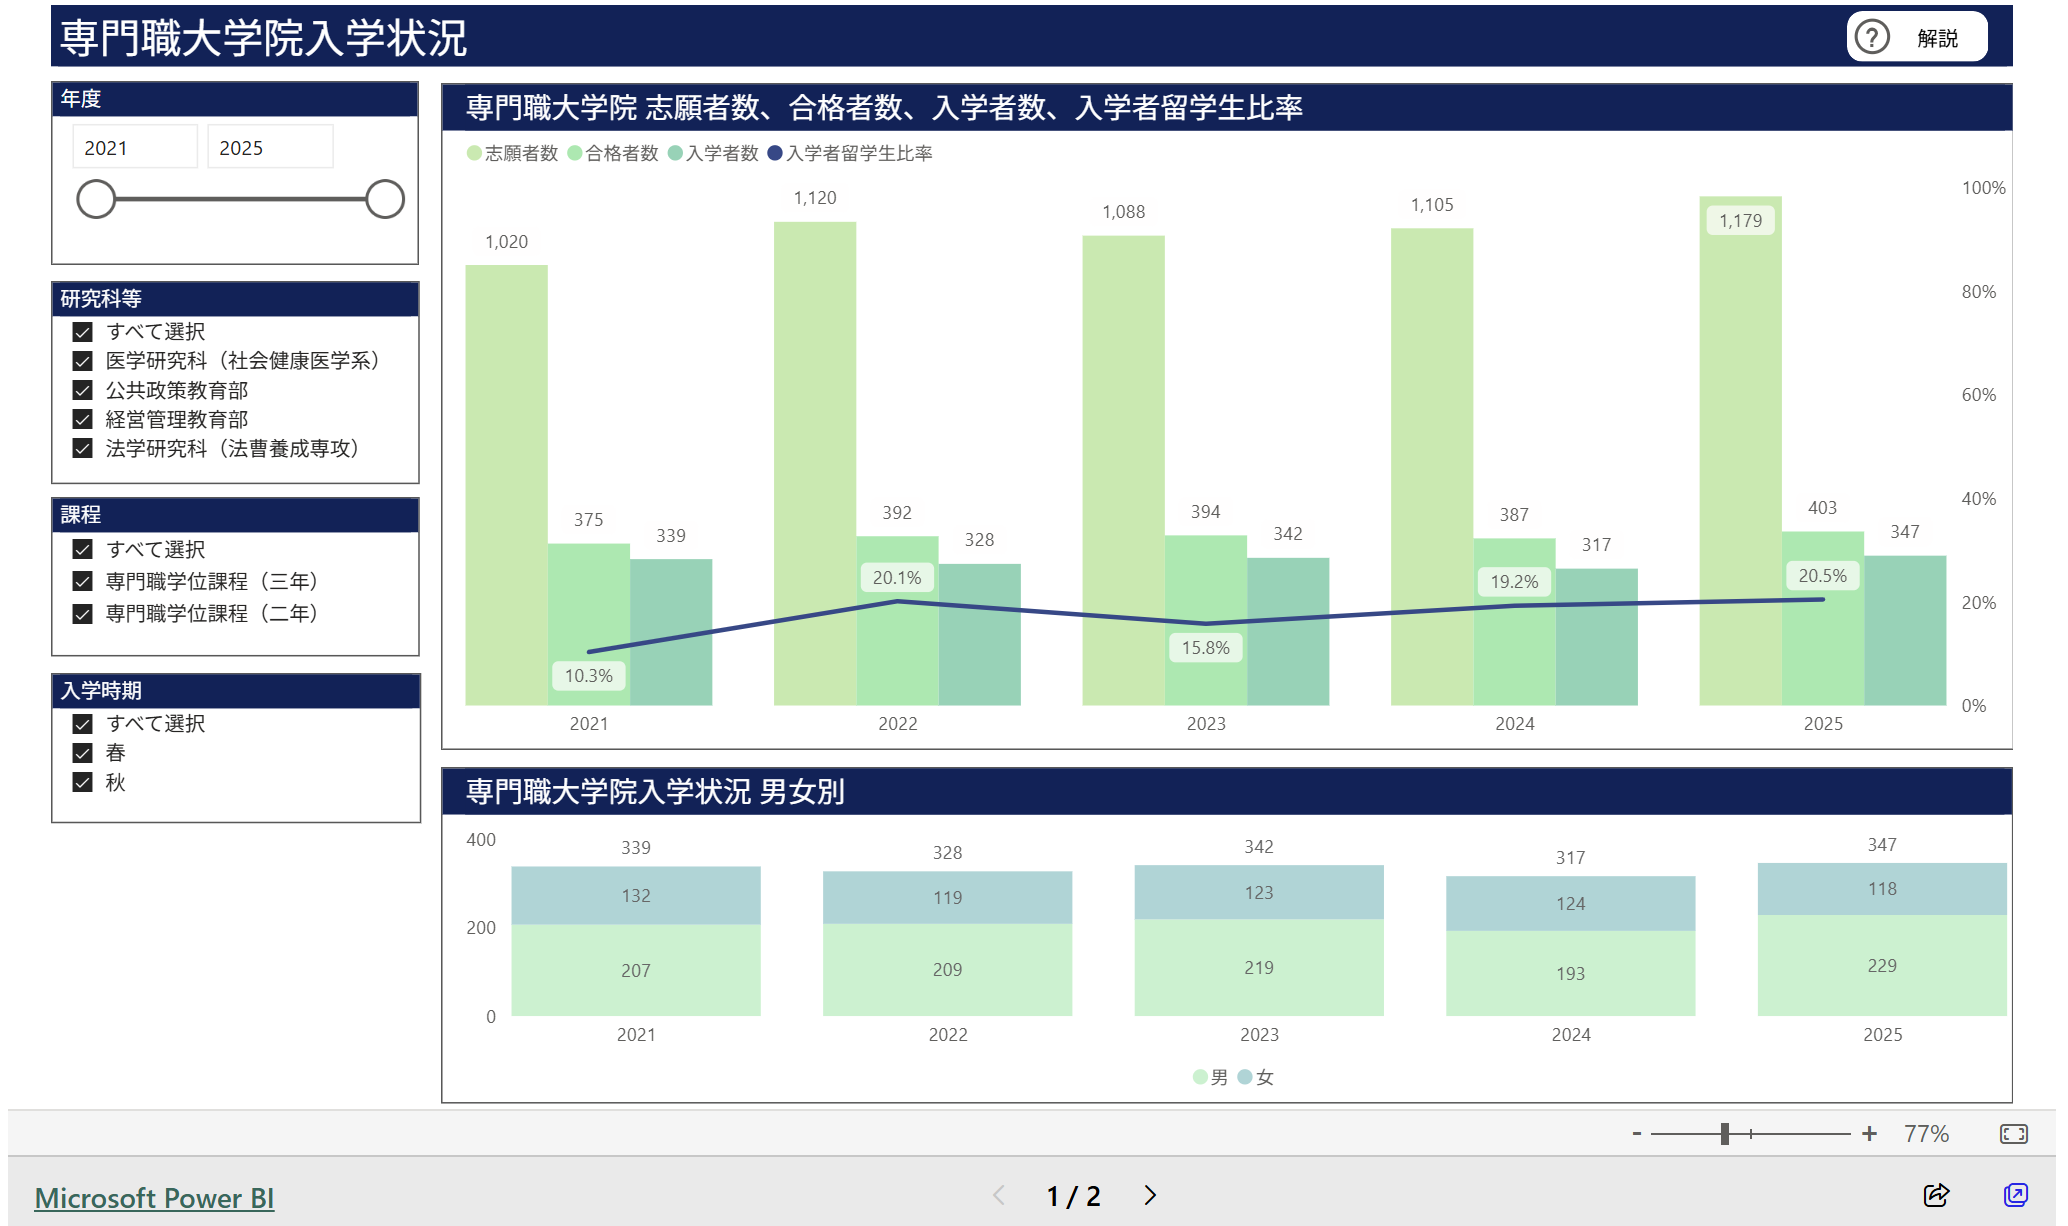This screenshot has height=1226, width=2068.
Task: Toggle すべて選択 under 研究科等
Action: point(83,332)
